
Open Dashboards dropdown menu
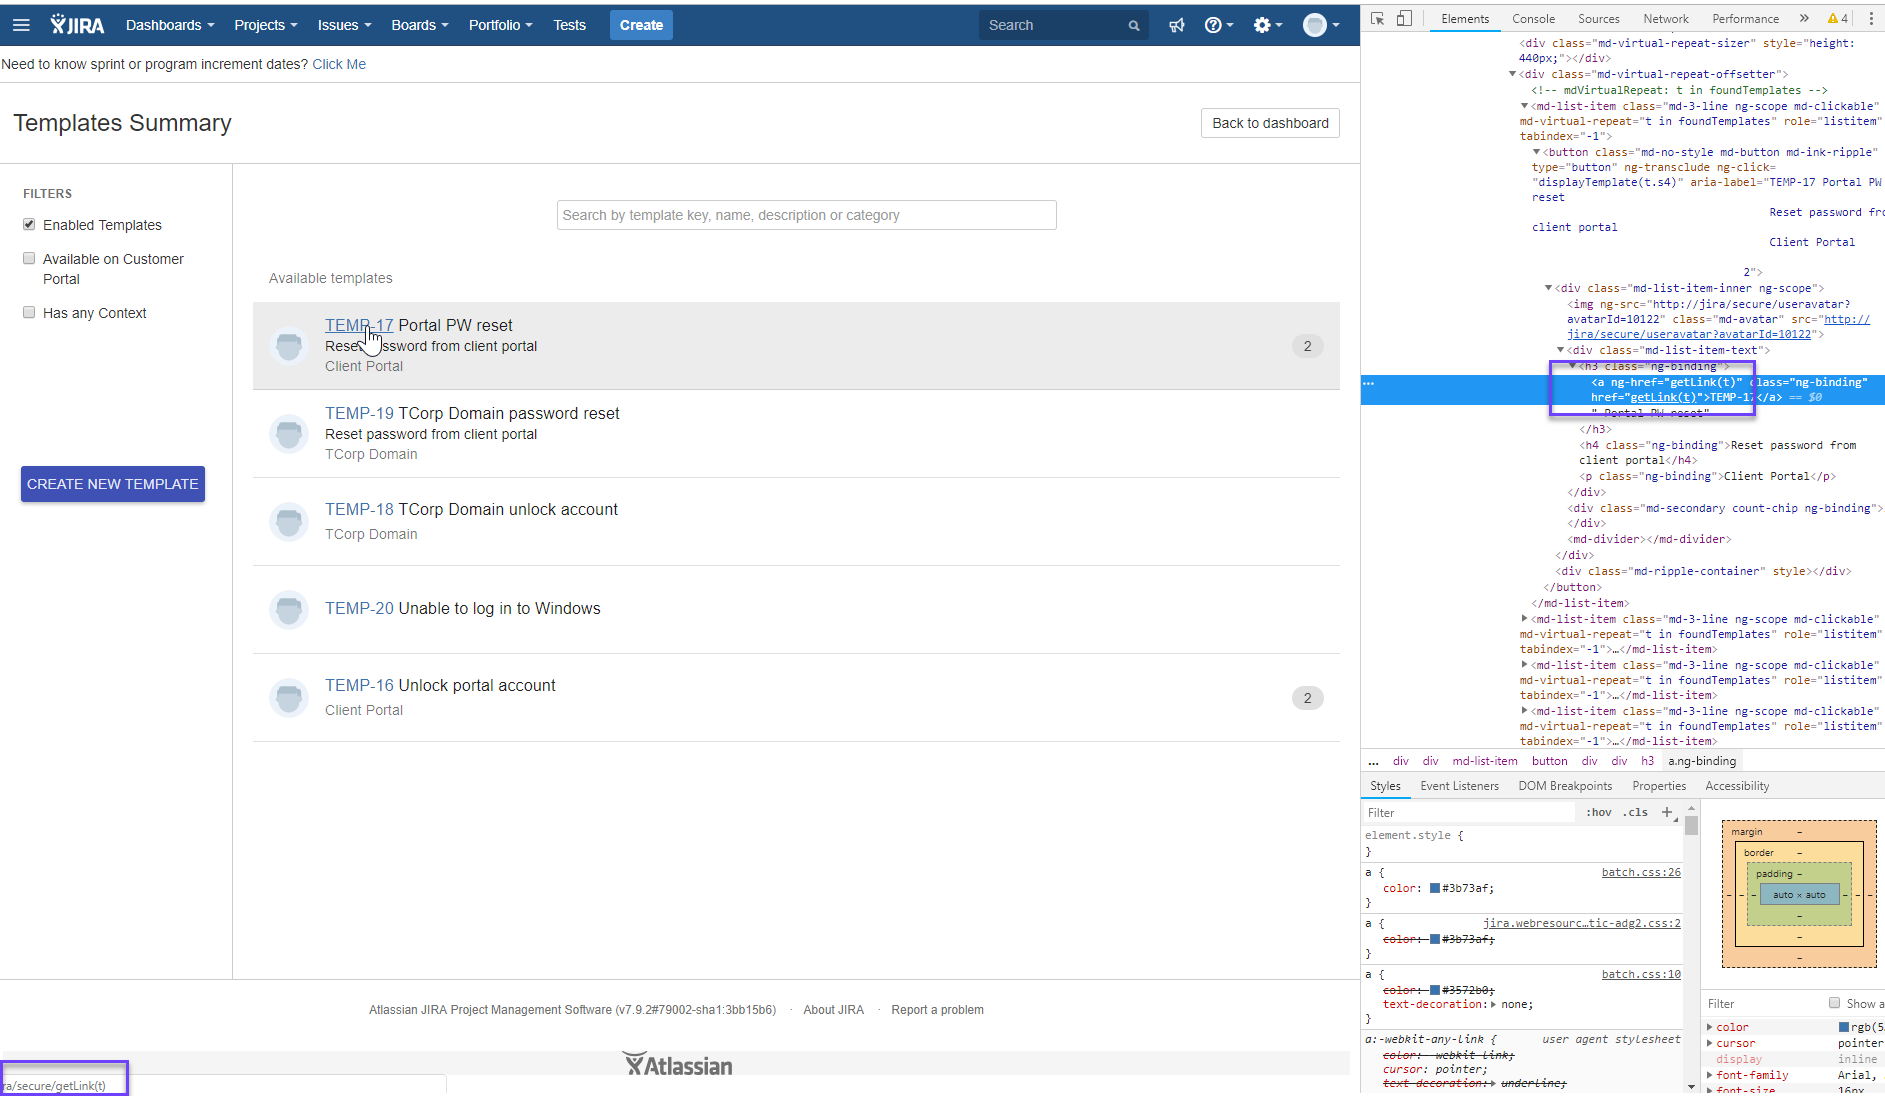click(x=170, y=25)
